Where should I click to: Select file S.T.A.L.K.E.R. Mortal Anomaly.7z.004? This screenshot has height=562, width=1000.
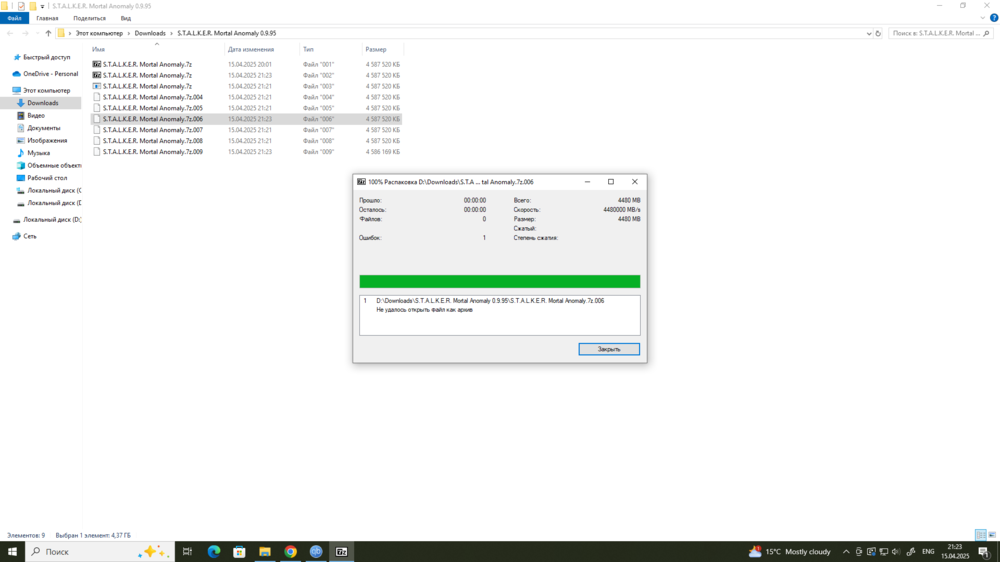[x=152, y=97]
